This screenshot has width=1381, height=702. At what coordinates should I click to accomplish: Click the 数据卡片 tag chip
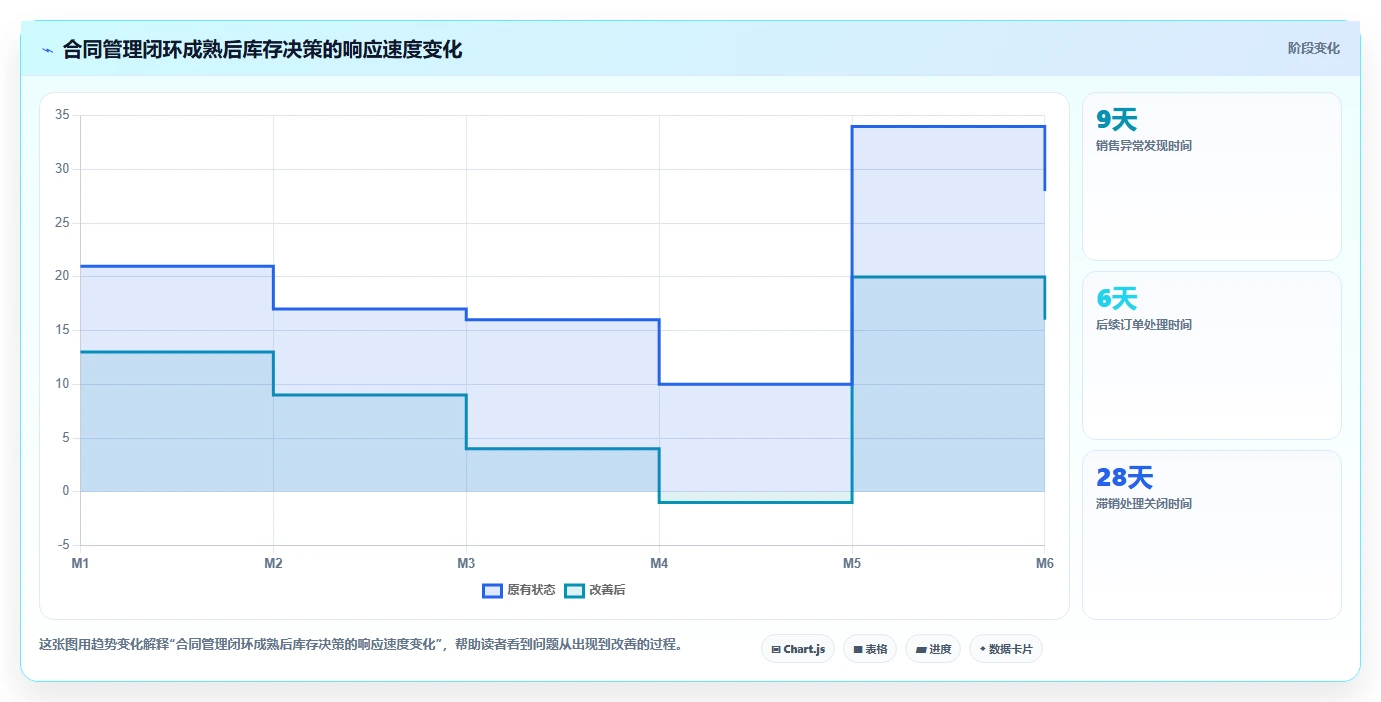point(1006,649)
